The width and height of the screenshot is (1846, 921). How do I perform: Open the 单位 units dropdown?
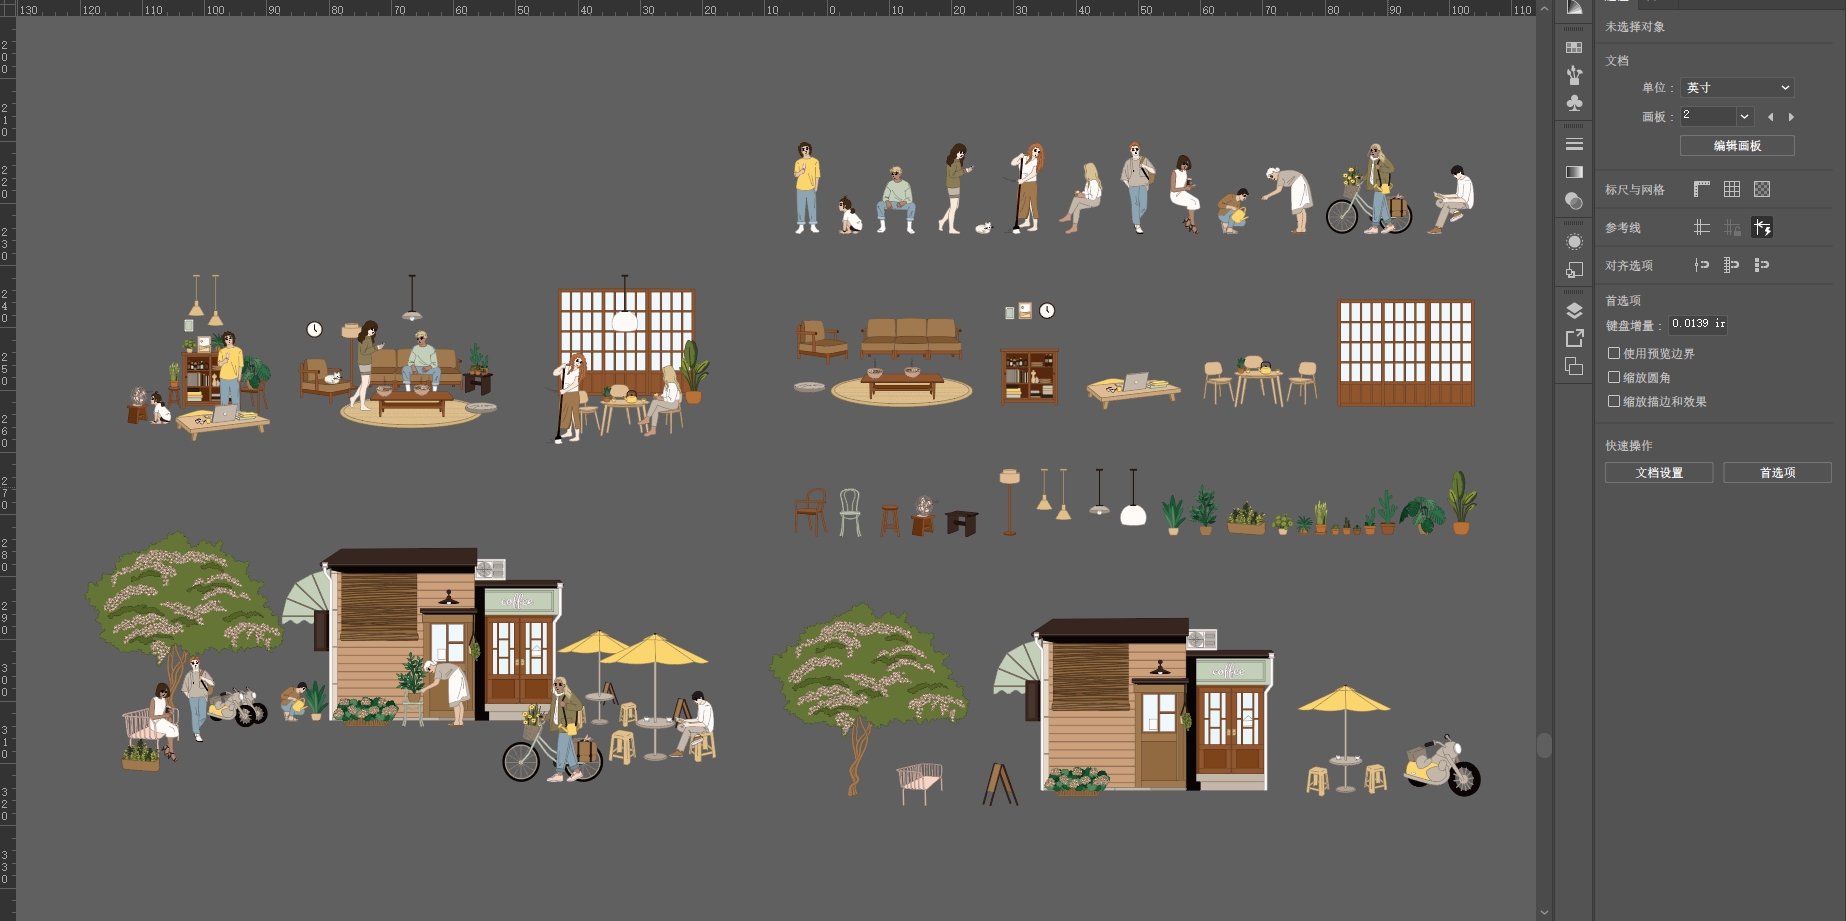[1737, 88]
